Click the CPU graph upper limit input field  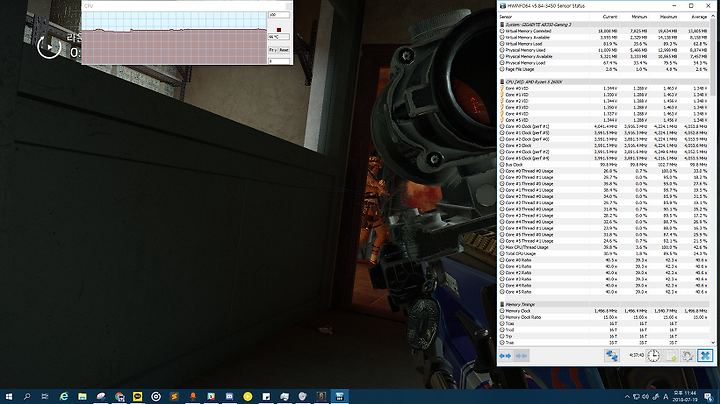tap(279, 15)
